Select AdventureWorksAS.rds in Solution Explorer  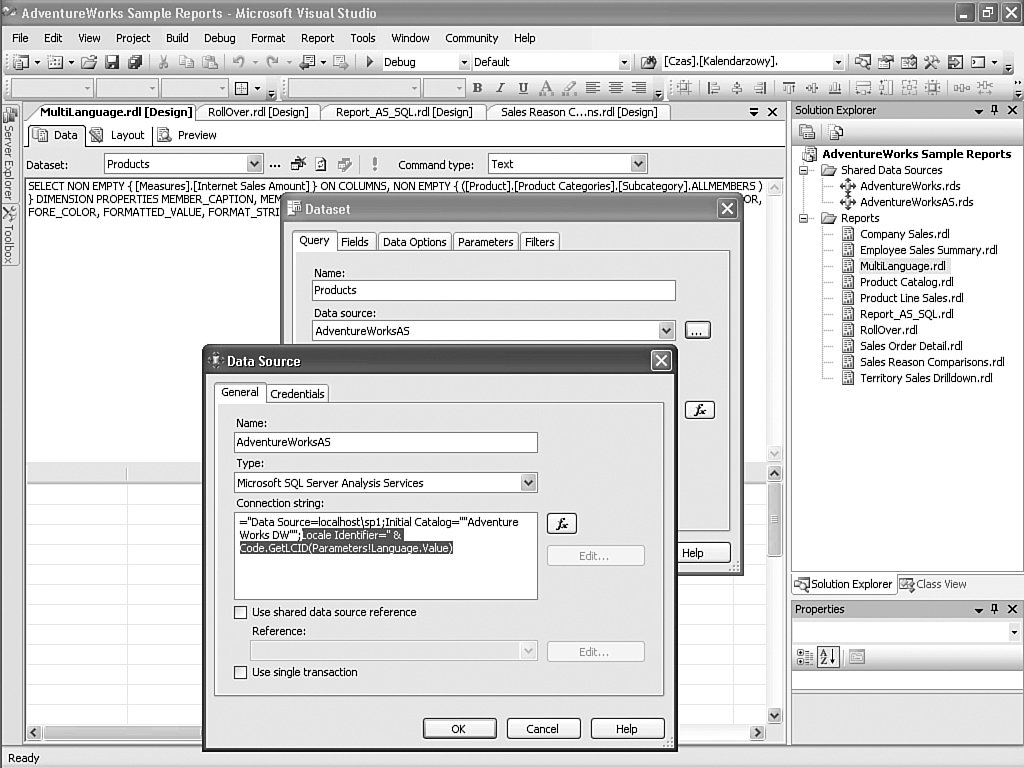pyautogui.click(x=916, y=202)
